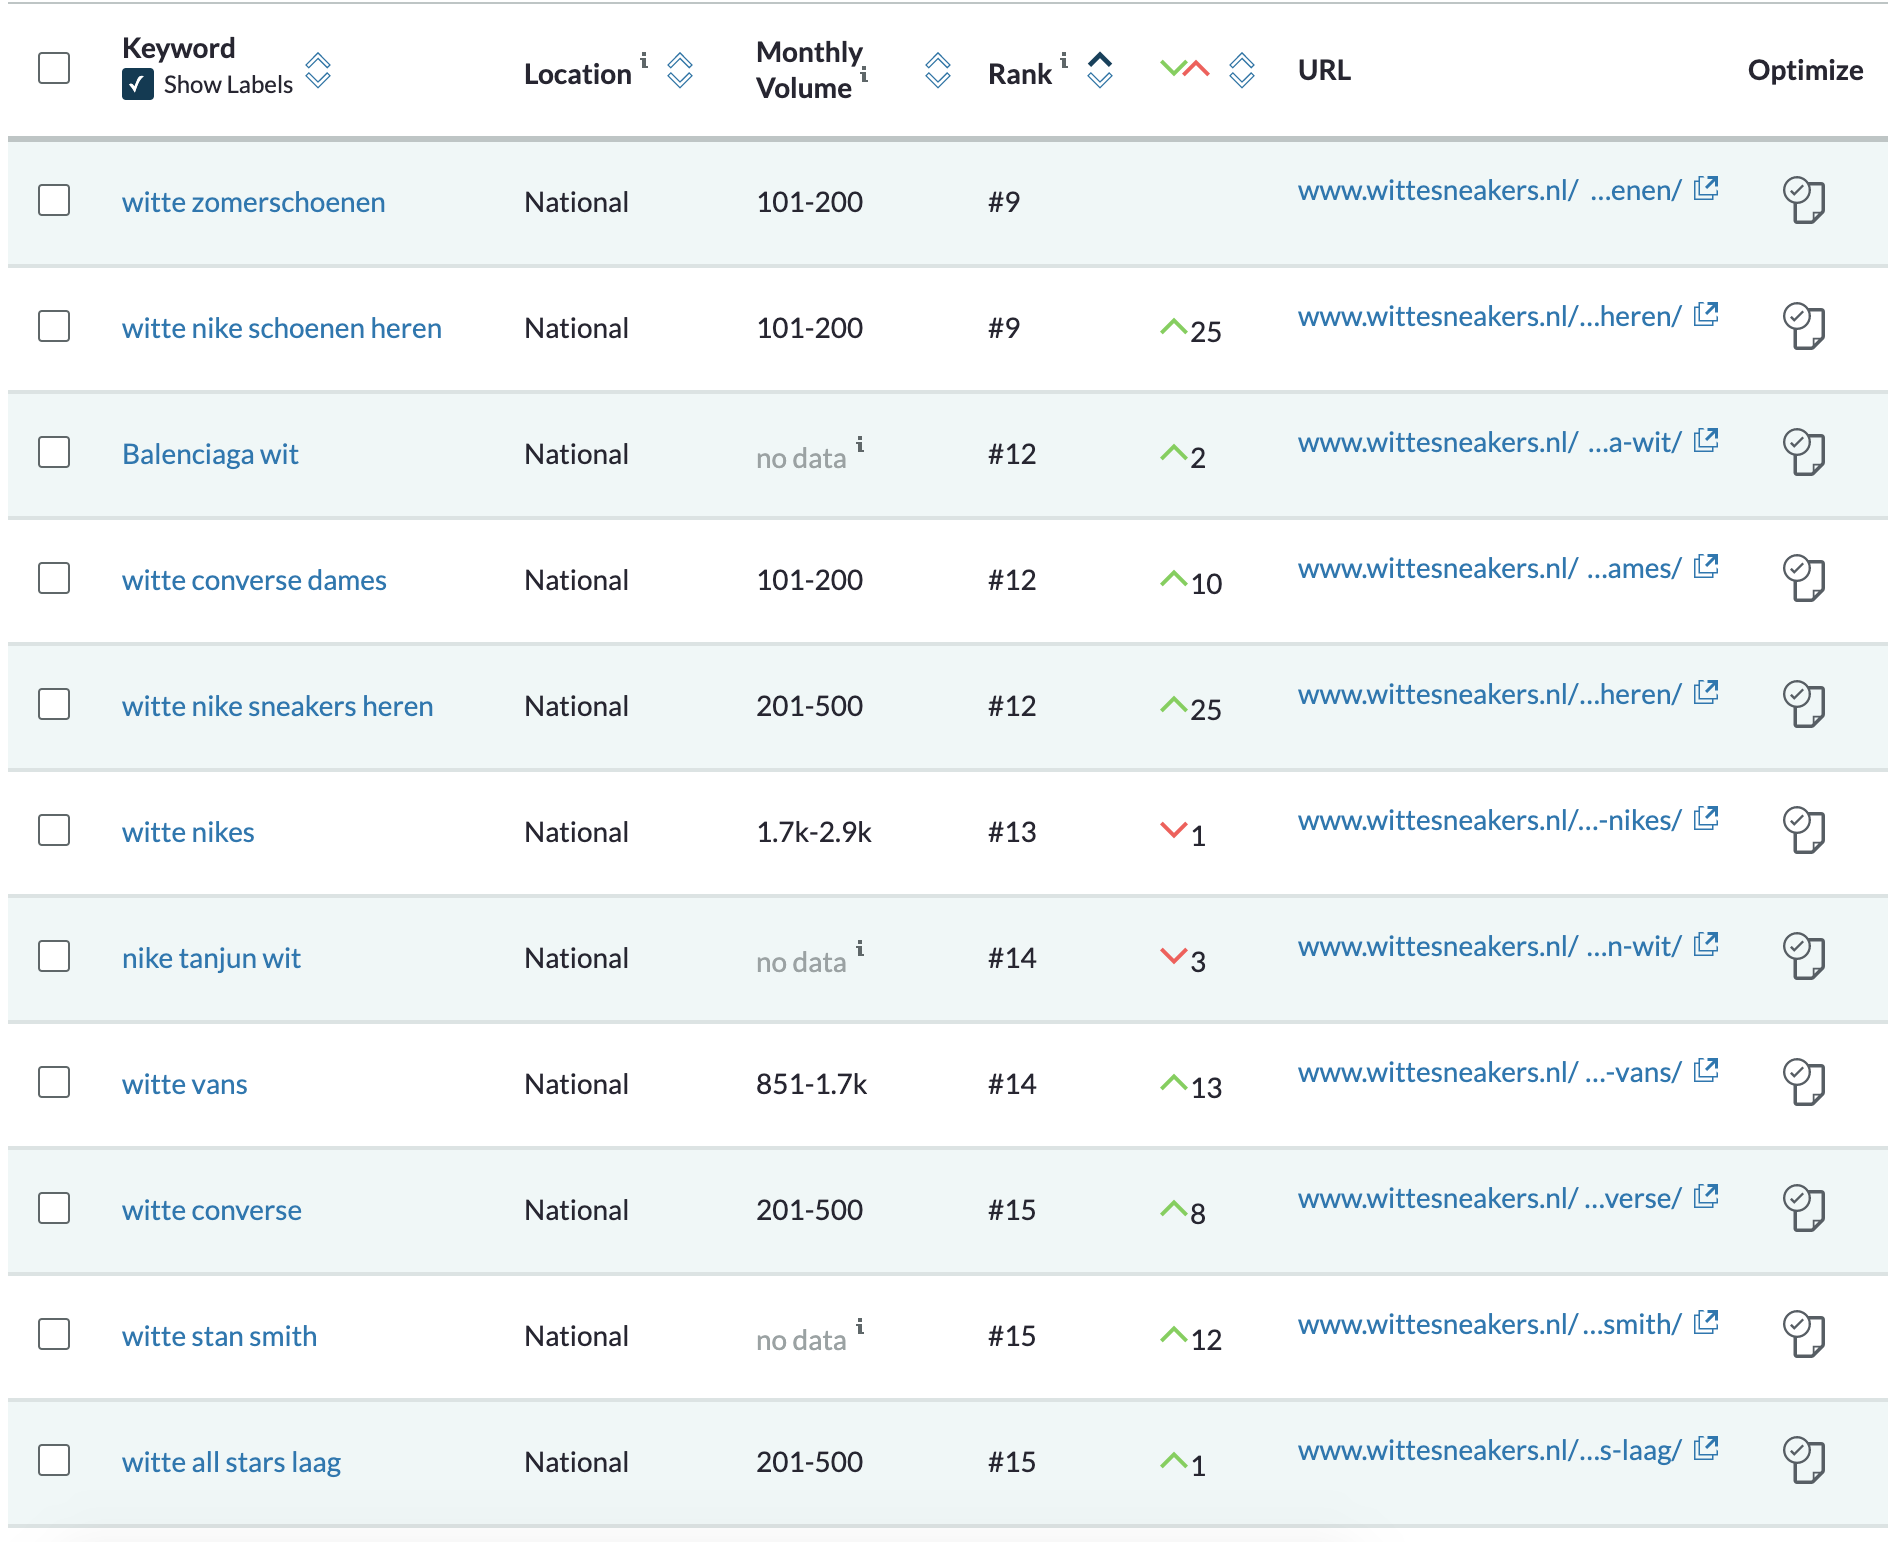Show info for Monthly Volume column
The image size is (1890, 1542).
coord(864,74)
